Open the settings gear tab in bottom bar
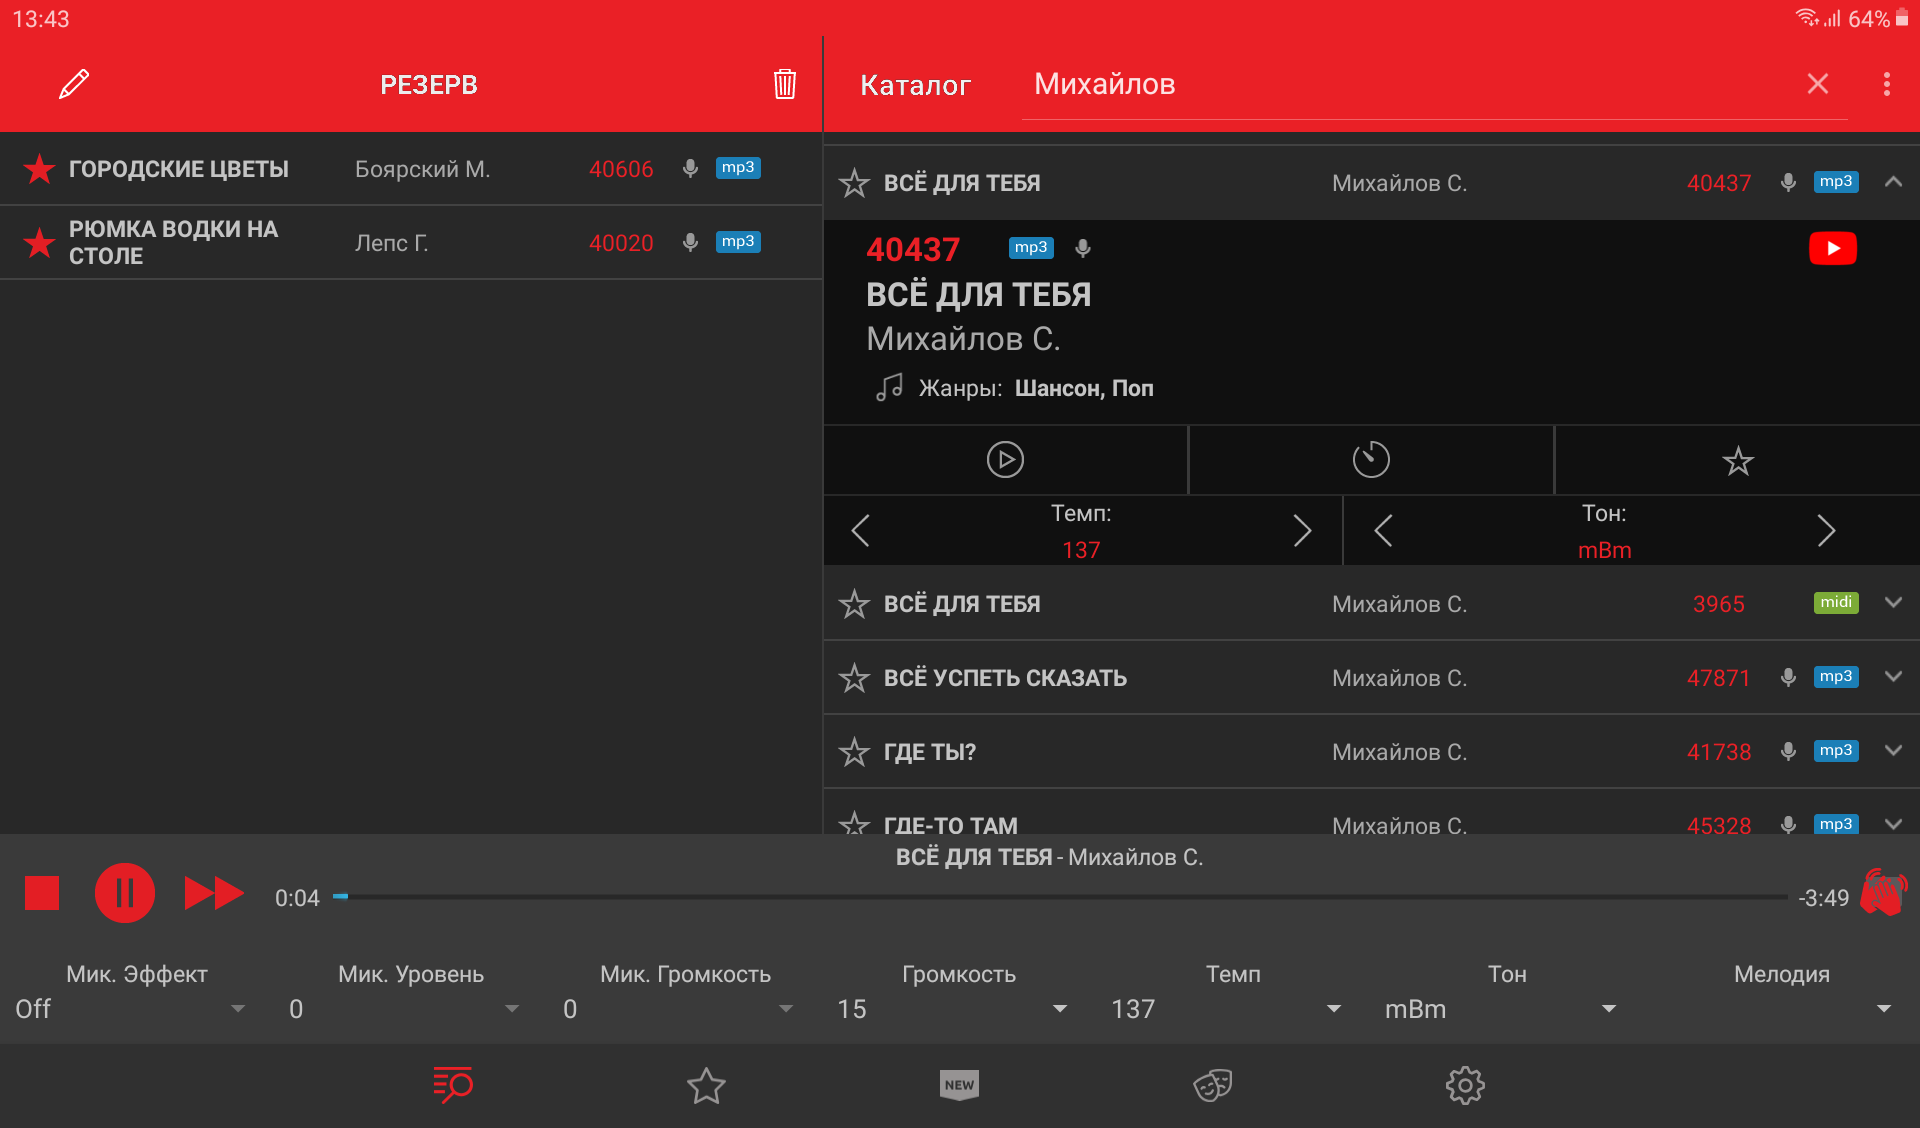 1465,1085
